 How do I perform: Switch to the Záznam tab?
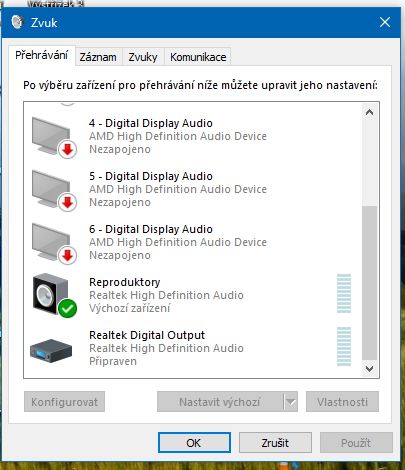[x=98, y=57]
